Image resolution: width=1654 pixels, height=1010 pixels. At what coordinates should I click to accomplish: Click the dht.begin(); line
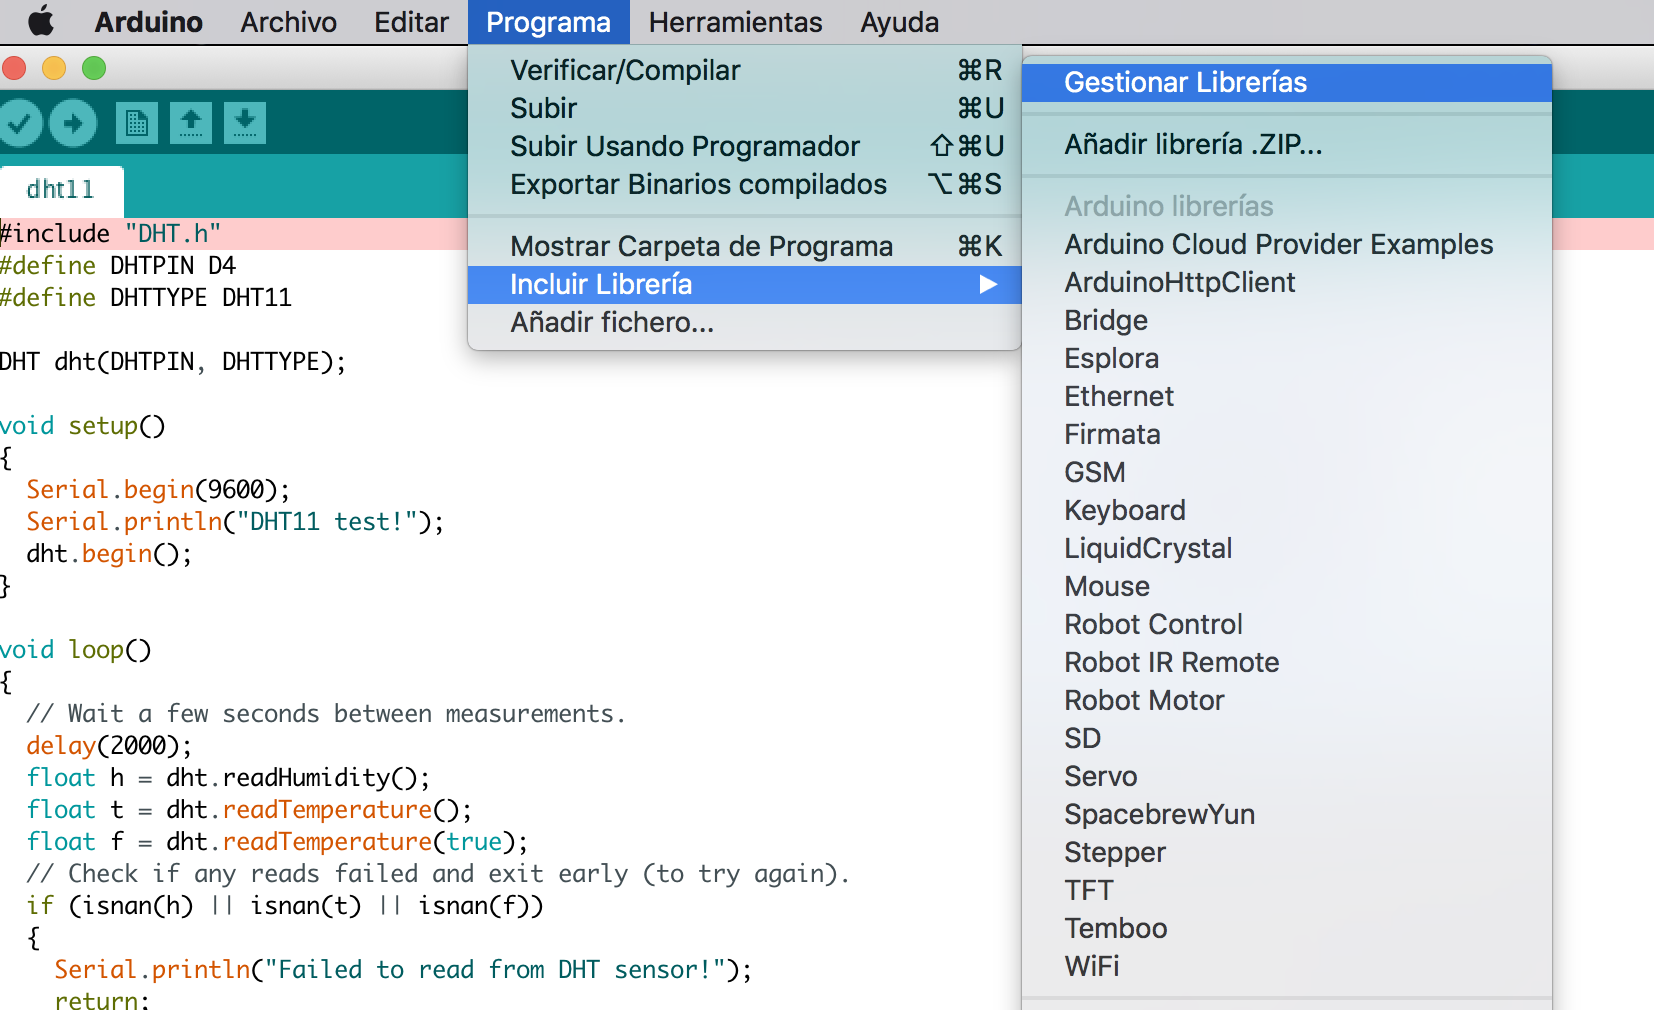pos(109,554)
